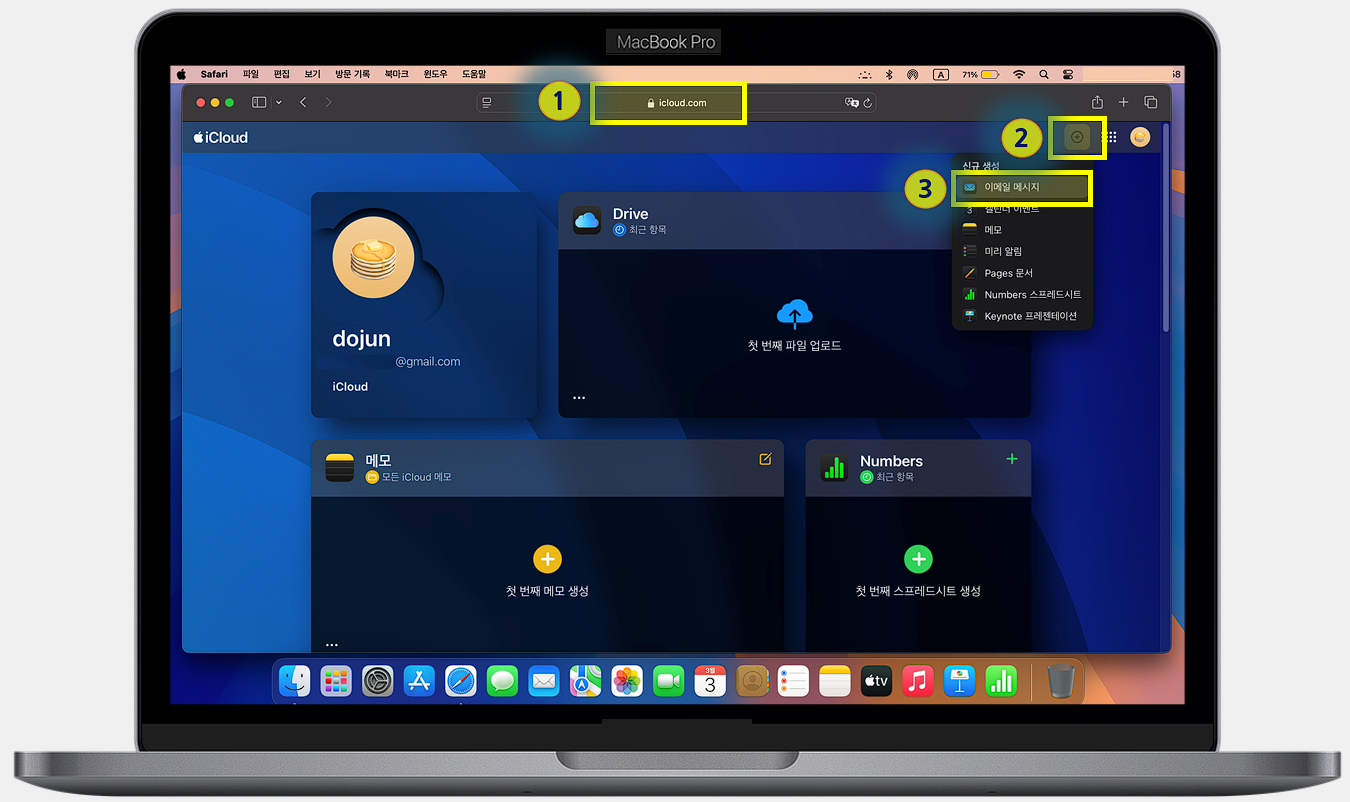Open Photos from the Dock
Image resolution: width=1350 pixels, height=802 pixels.
point(627,681)
